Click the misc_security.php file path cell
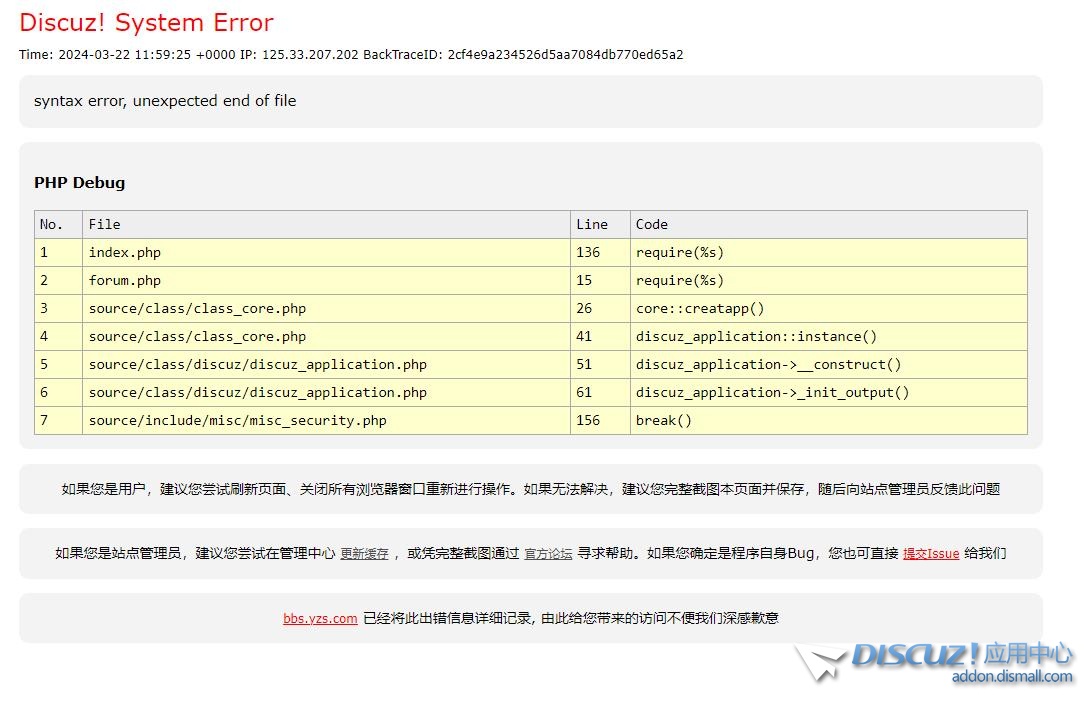The height and width of the screenshot is (702, 1091). pos(237,421)
